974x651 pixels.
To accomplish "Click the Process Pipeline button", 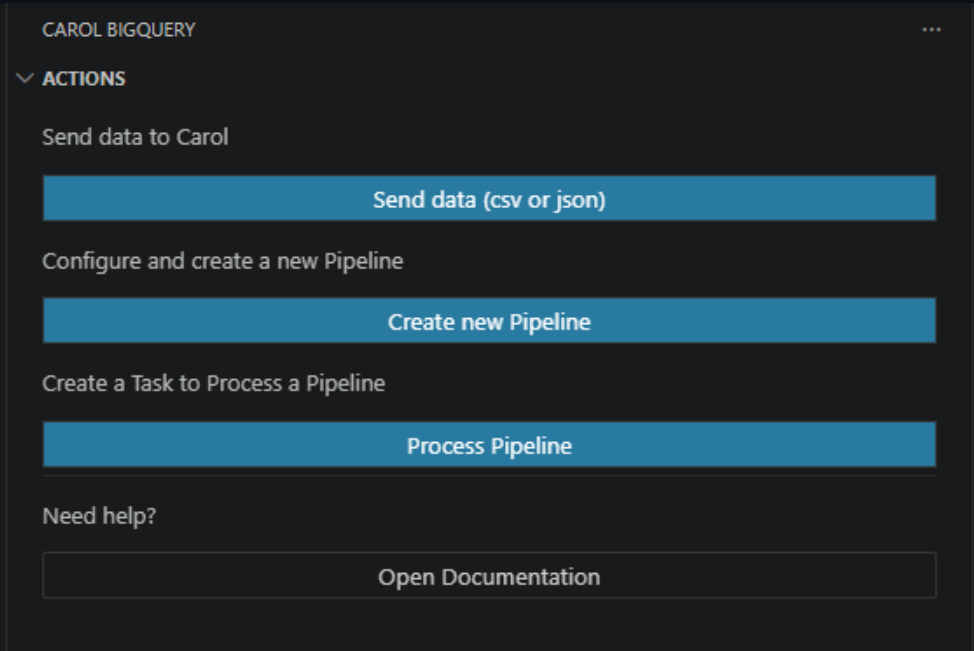I will 489,445.
